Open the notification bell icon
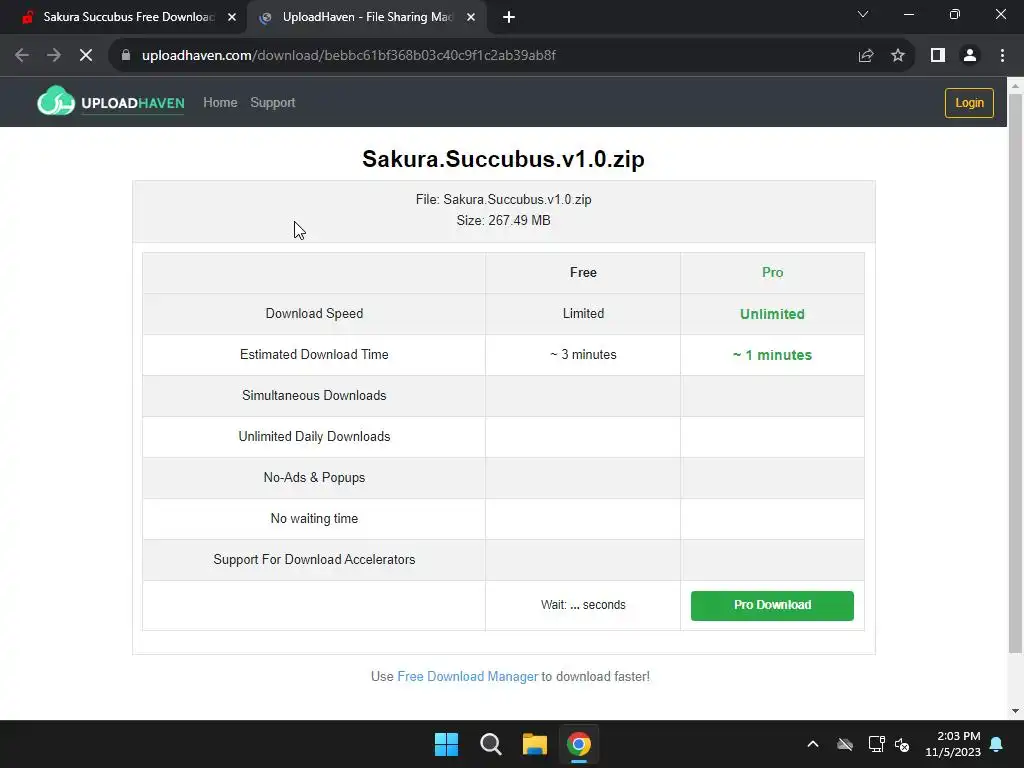 [x=997, y=744]
